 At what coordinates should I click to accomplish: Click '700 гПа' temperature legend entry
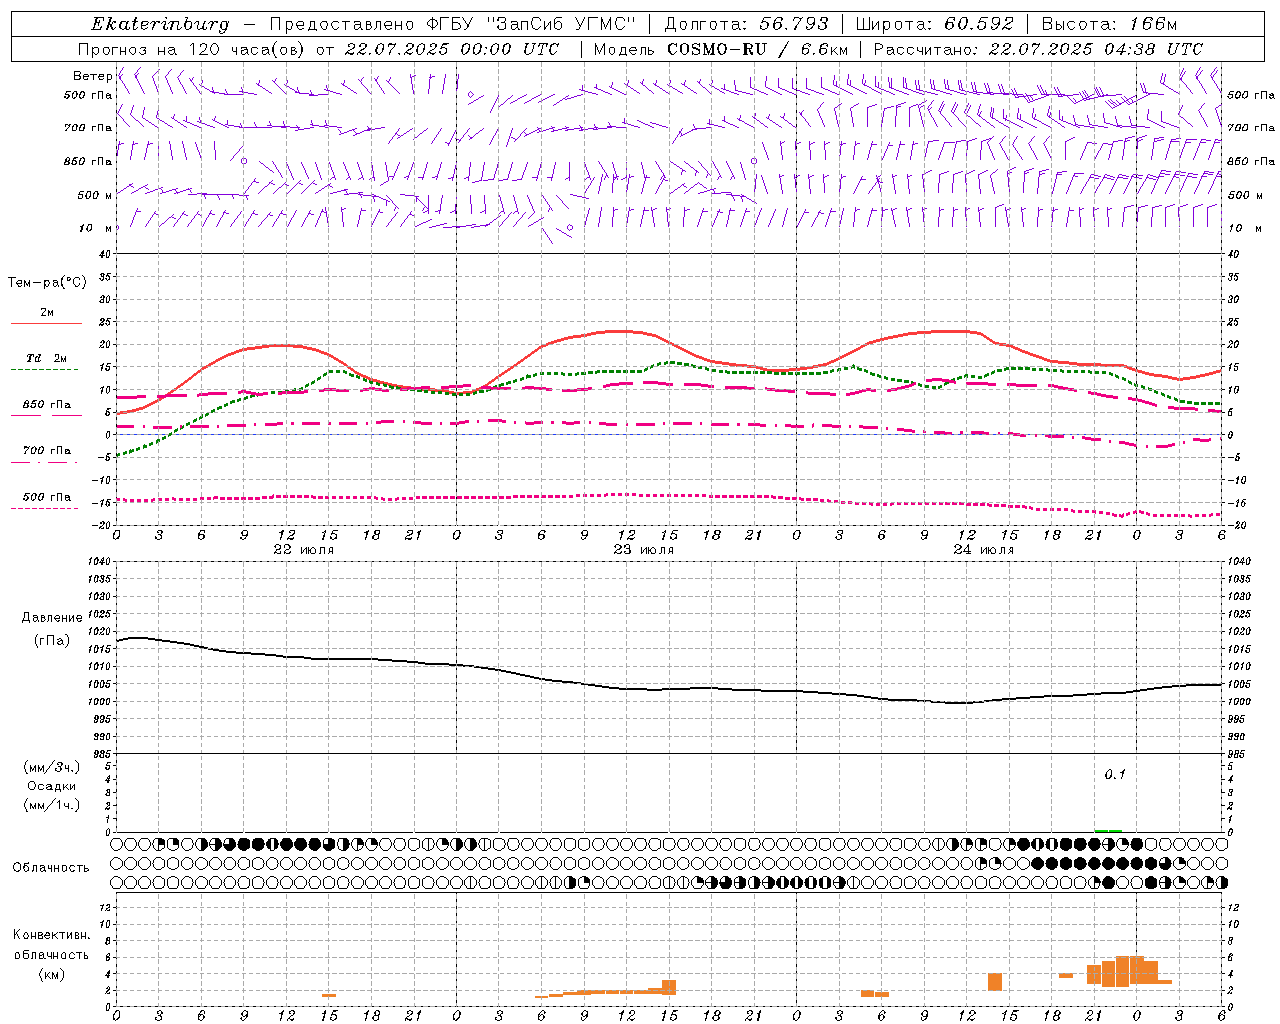[x=47, y=451]
